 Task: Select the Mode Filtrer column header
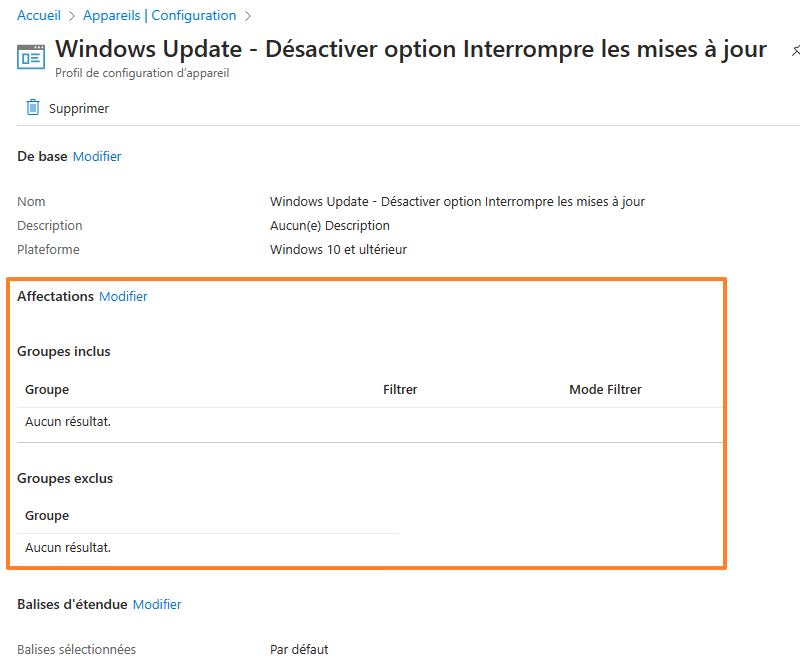pos(605,390)
